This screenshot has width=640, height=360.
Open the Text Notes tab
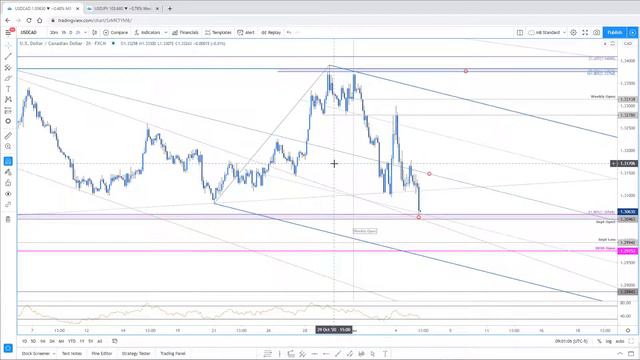[72, 353]
